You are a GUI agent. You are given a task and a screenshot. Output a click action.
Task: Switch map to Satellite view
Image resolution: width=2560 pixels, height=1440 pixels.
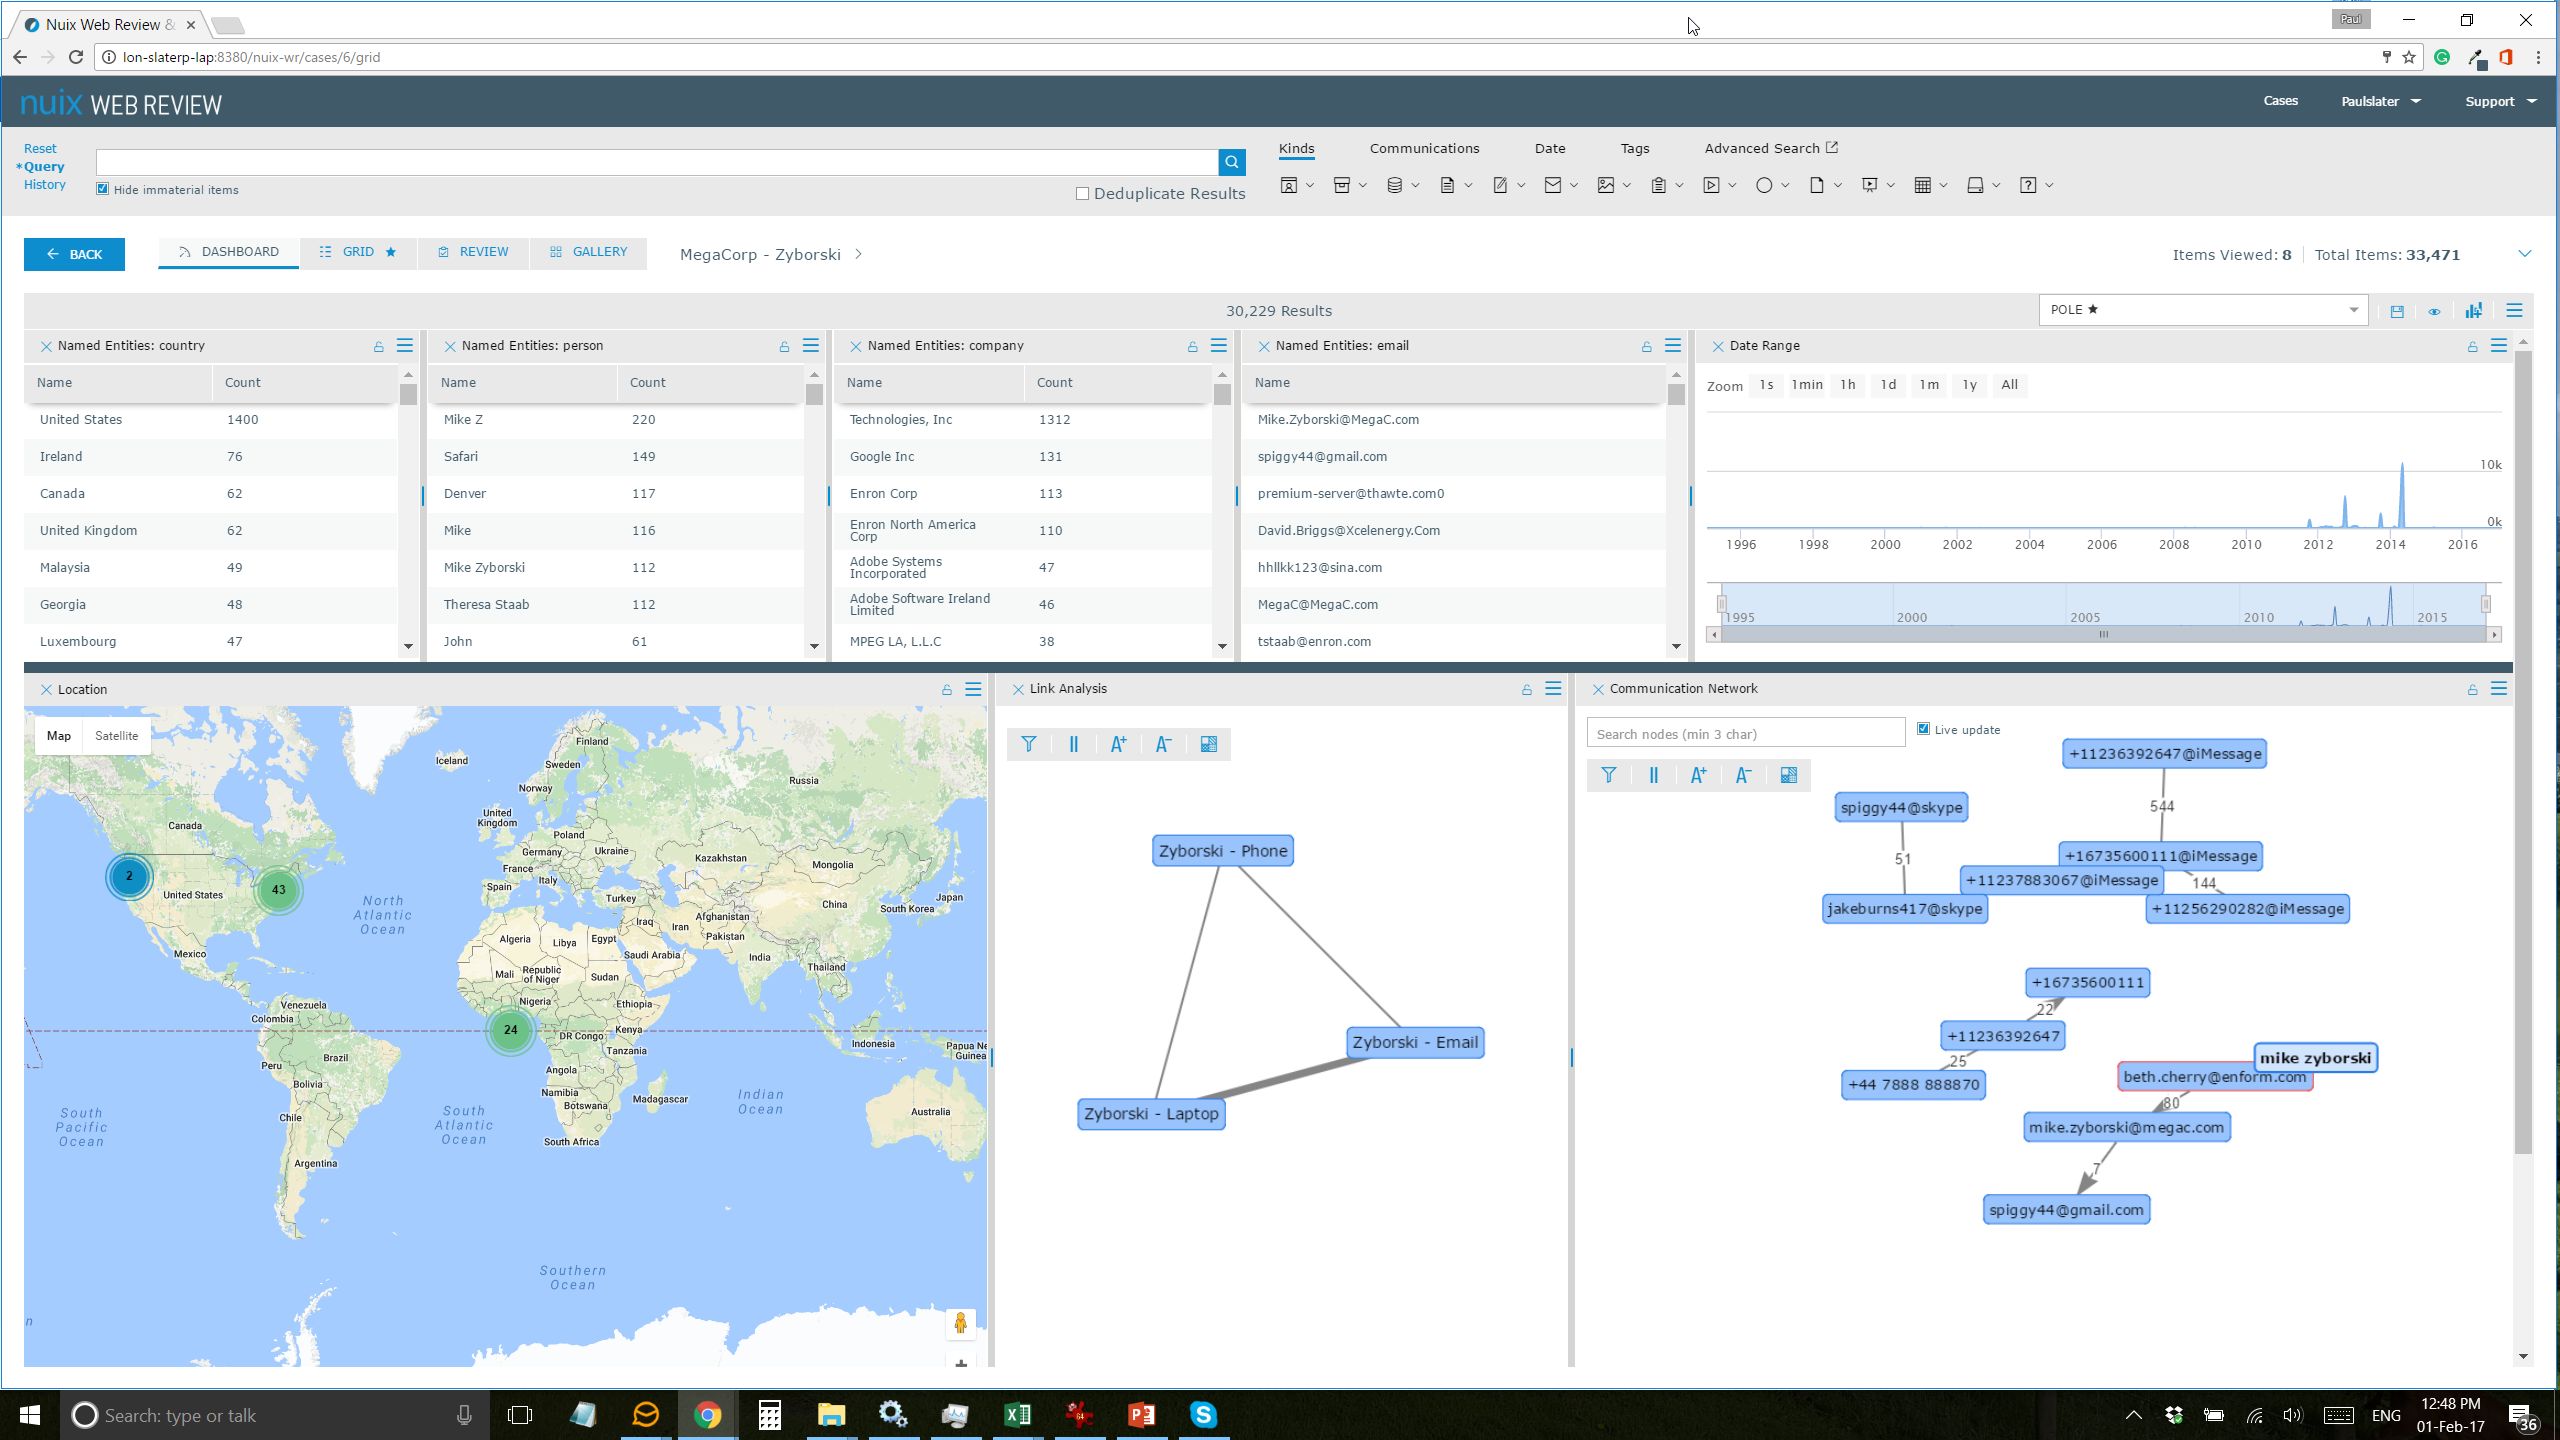pyautogui.click(x=116, y=736)
